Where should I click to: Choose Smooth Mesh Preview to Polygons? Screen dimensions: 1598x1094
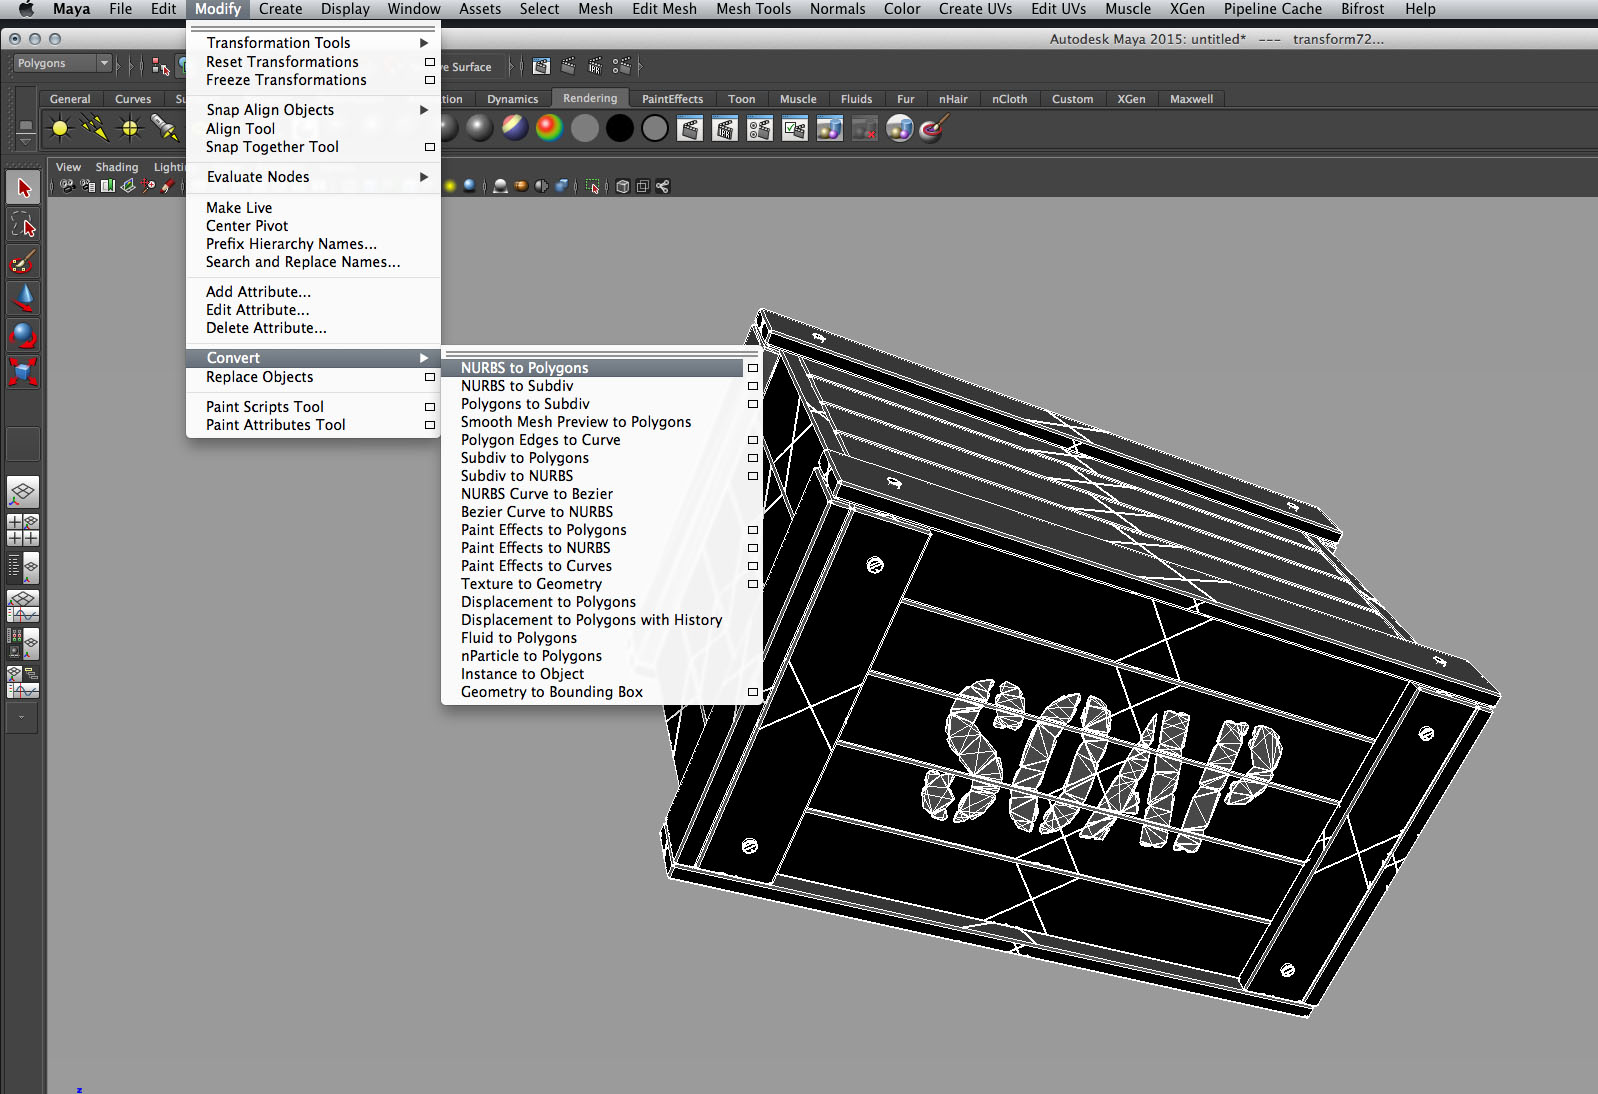tap(575, 422)
